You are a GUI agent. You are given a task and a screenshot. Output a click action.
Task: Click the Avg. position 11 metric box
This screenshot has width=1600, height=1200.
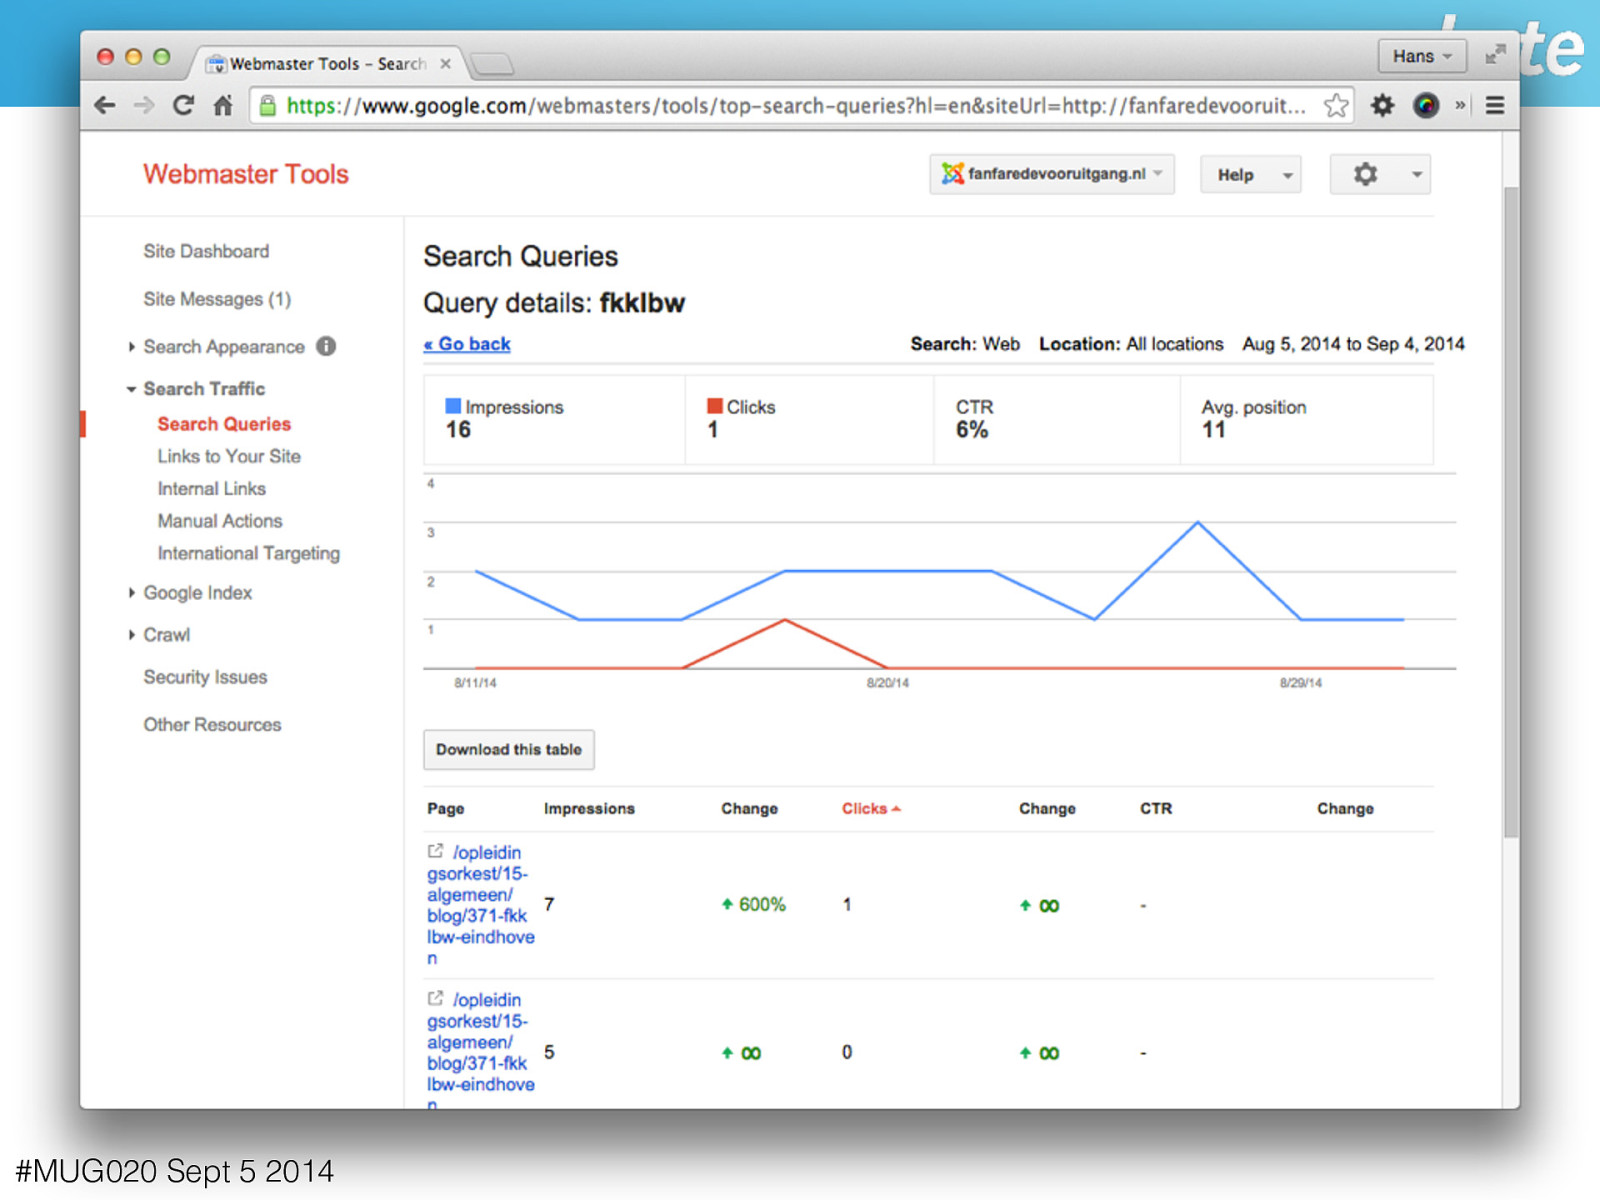(1306, 419)
